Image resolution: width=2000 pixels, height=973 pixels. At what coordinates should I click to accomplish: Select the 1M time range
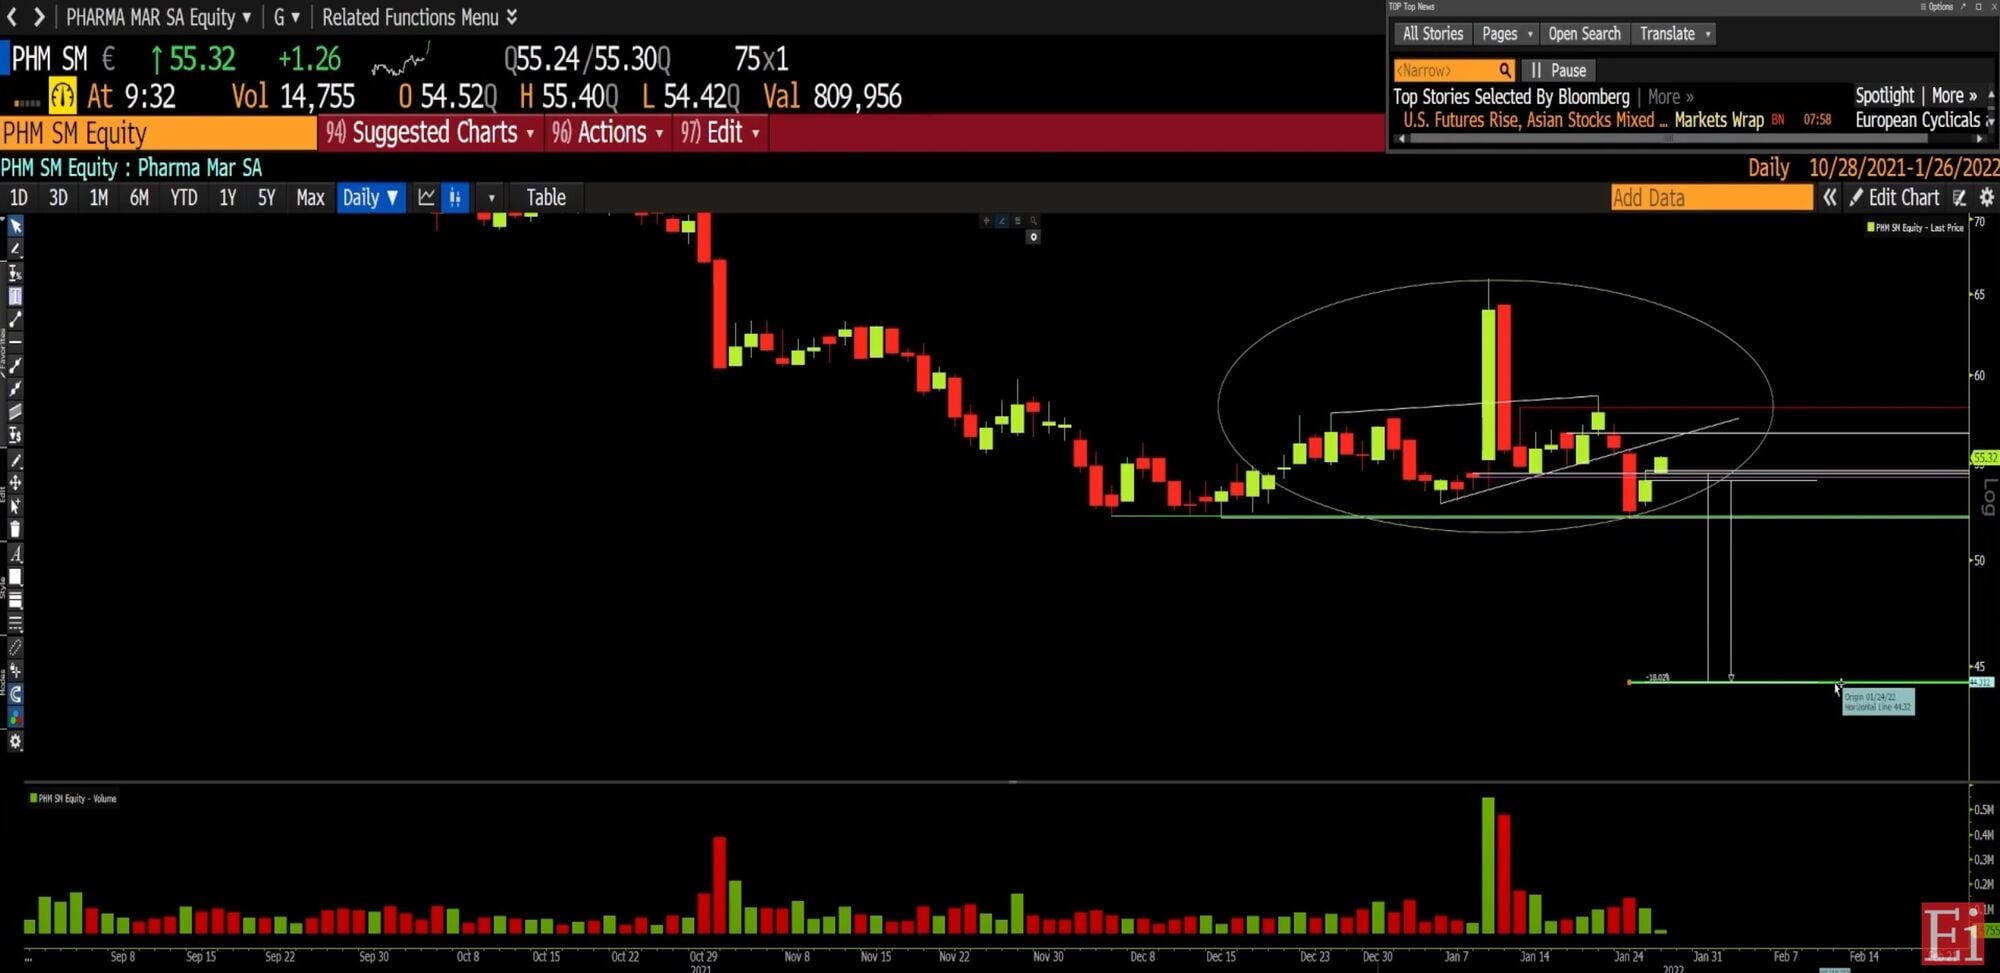pyautogui.click(x=99, y=198)
